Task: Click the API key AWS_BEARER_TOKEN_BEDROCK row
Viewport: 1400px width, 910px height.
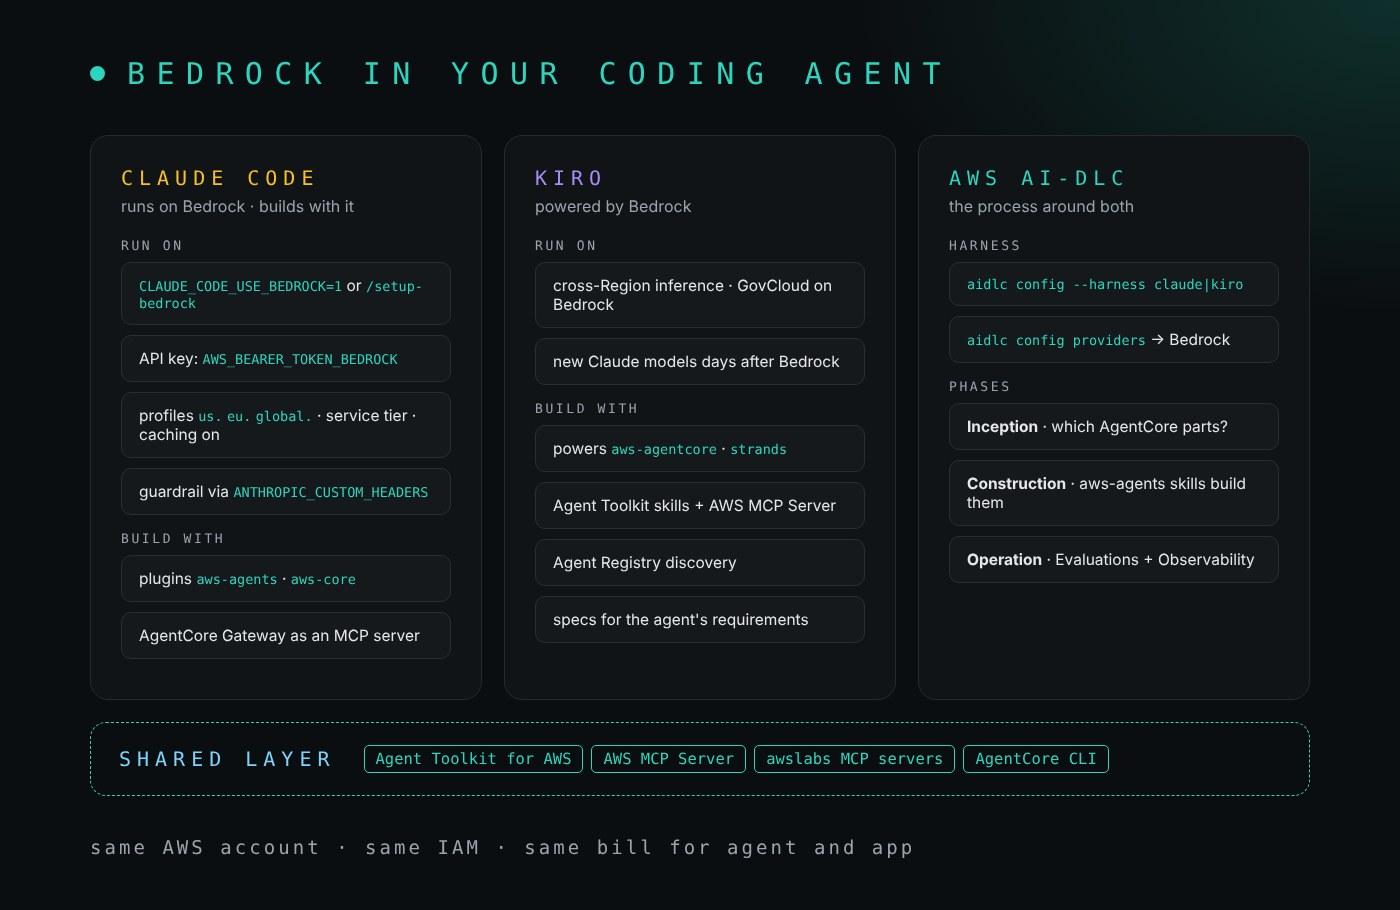Action: (x=286, y=359)
